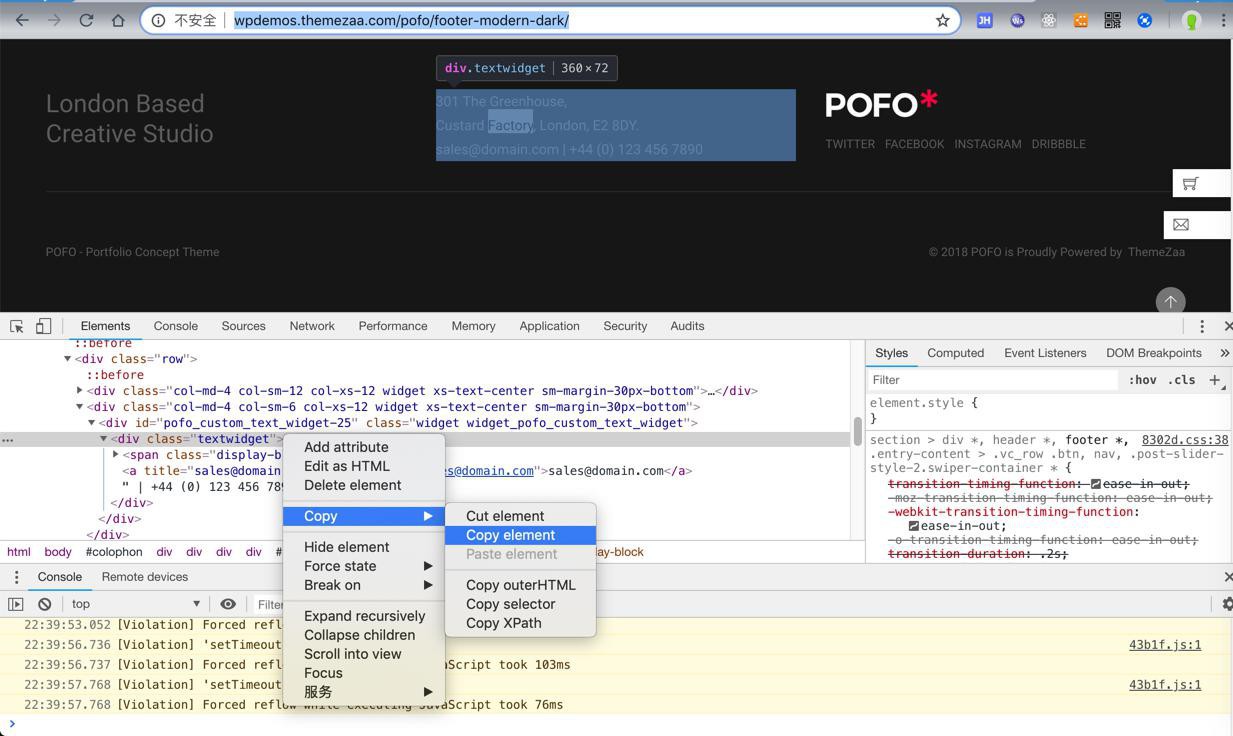Choose Copy outerHTML
Screen dimensions: 1233x736
520,585
